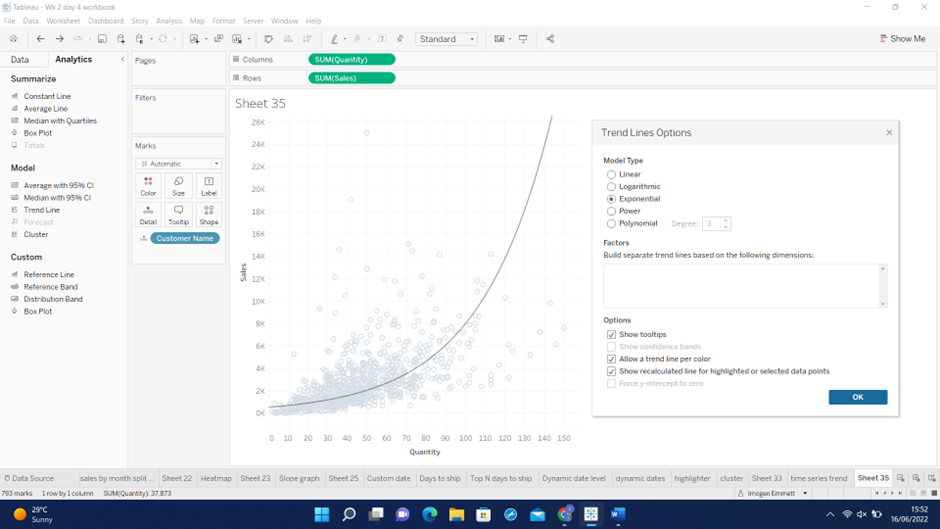Open the Analysis menu

[169, 21]
